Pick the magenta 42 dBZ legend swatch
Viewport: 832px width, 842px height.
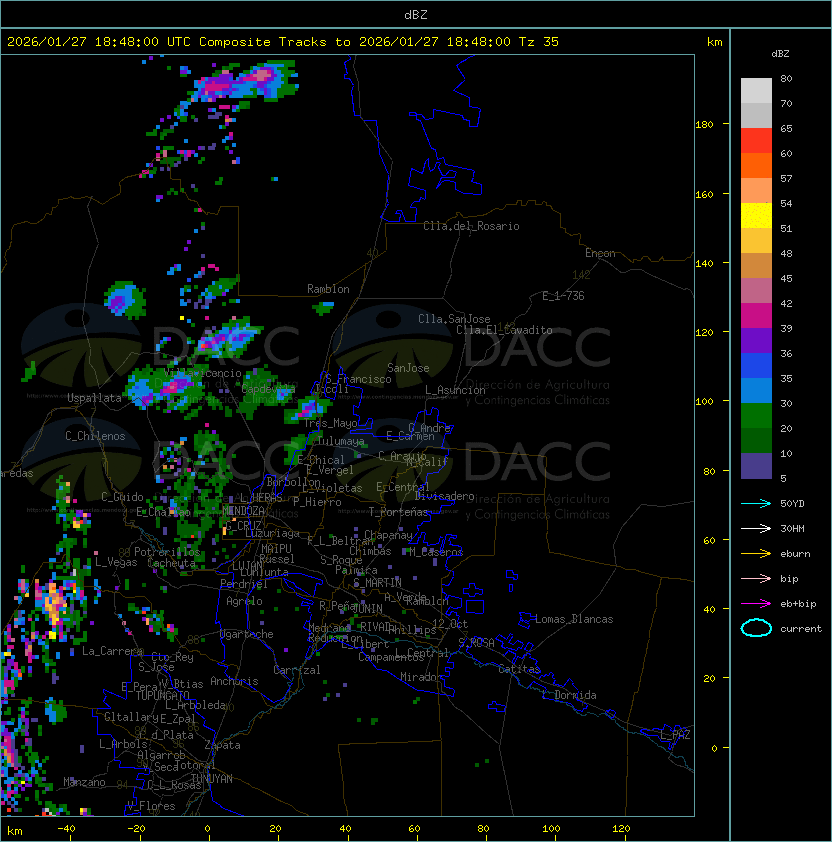tap(756, 315)
